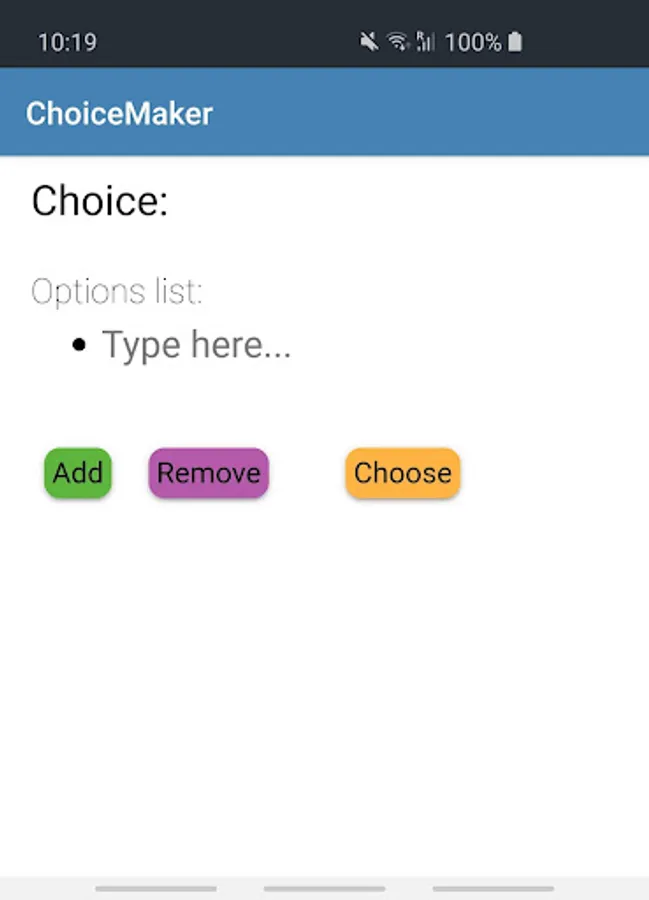The image size is (649, 900).
Task: Tap the left navigation bar handle
Action: [156, 888]
